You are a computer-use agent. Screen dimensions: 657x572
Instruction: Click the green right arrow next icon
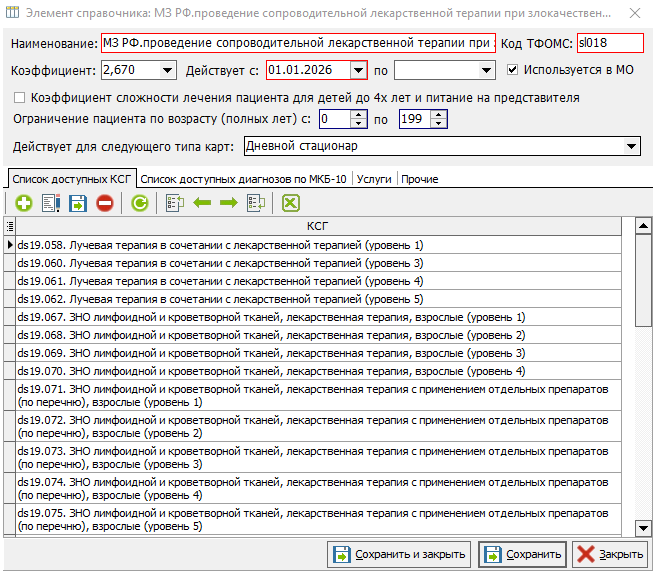click(x=229, y=203)
